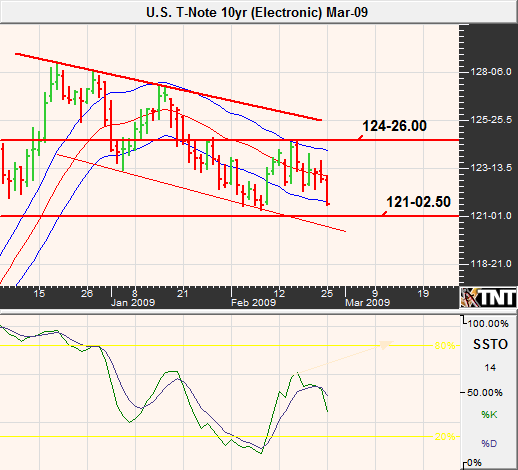Select the 125-25.5 price axis label
Image resolution: width=518 pixels, height=470 pixels.
pos(490,120)
